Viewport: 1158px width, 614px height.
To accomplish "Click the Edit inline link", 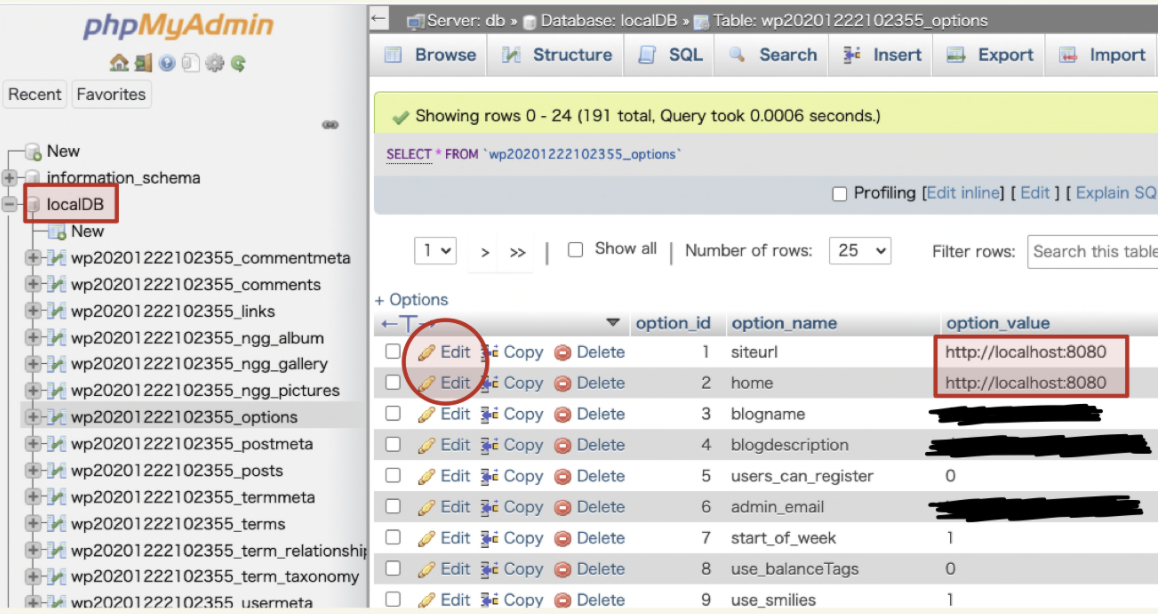I will pyautogui.click(x=963, y=193).
